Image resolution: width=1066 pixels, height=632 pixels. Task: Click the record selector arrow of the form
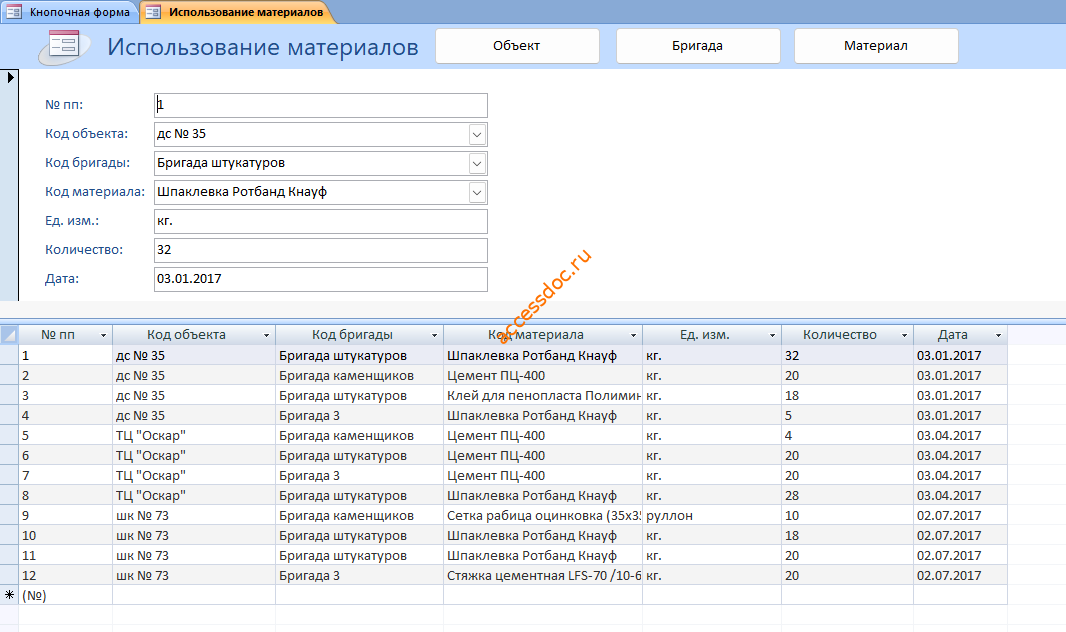click(x=10, y=77)
